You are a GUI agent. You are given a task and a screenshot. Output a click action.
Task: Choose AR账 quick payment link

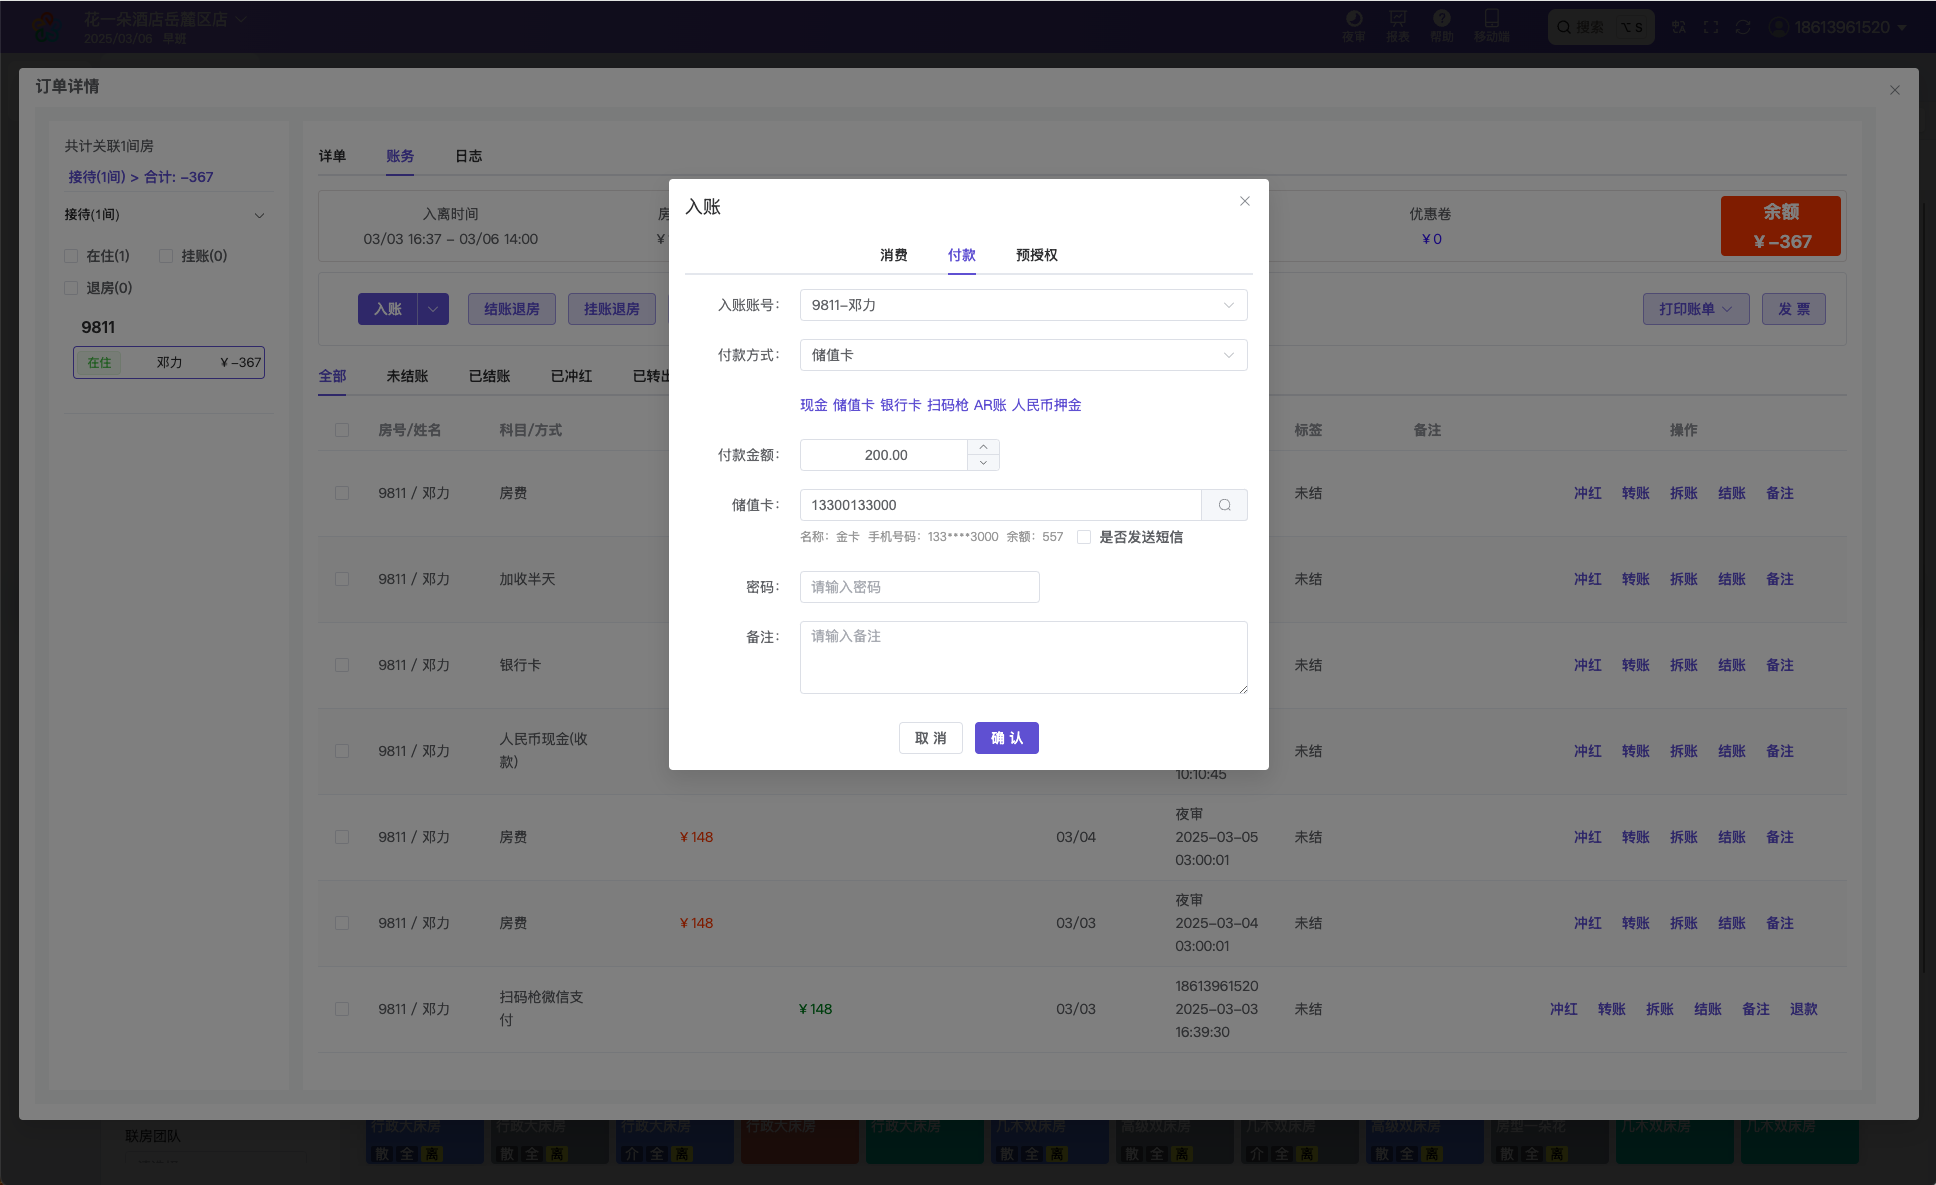990,405
